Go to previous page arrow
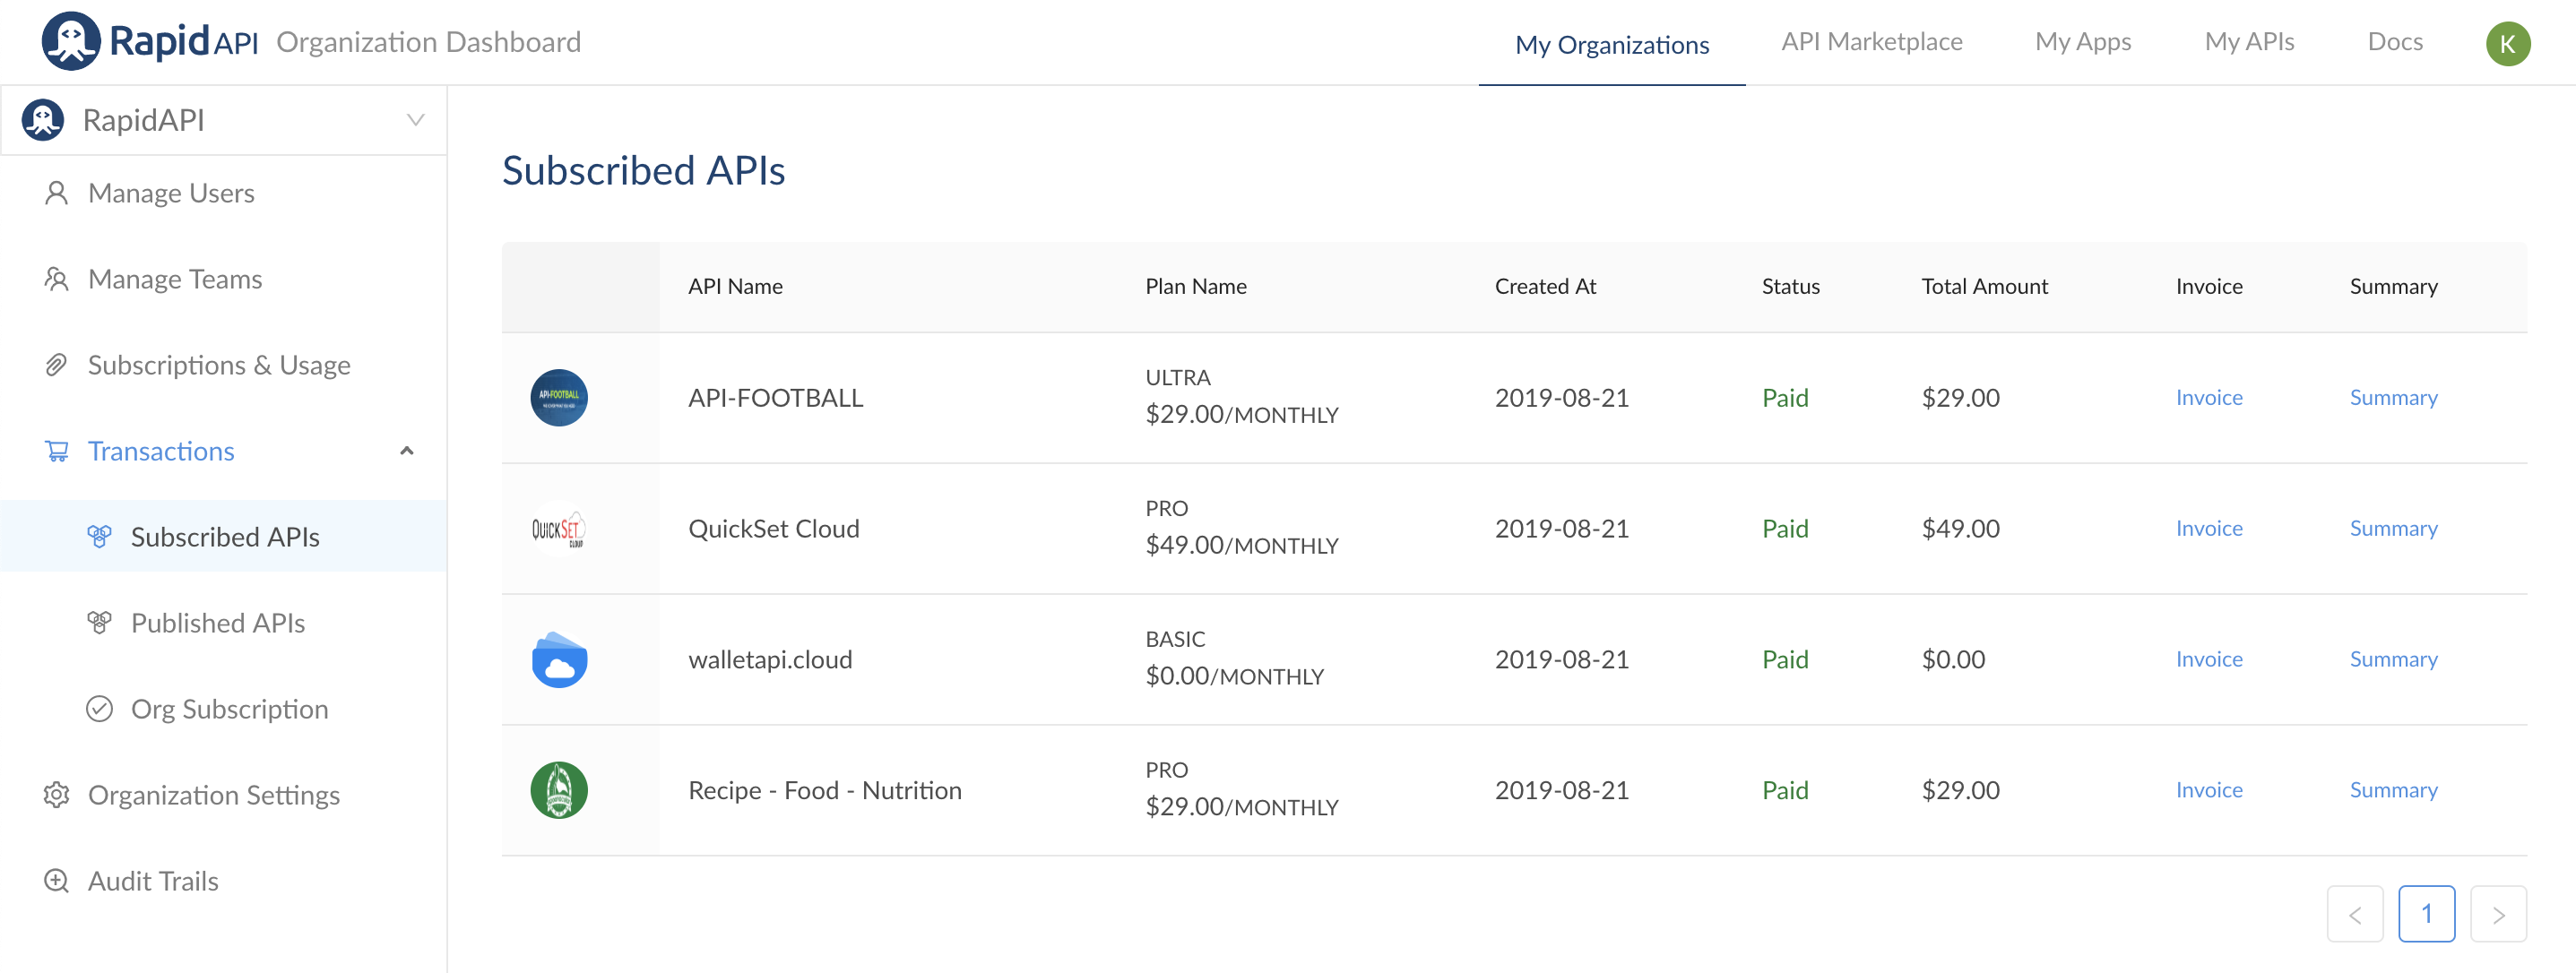Viewport: 2576px width, 973px height. [x=2354, y=914]
